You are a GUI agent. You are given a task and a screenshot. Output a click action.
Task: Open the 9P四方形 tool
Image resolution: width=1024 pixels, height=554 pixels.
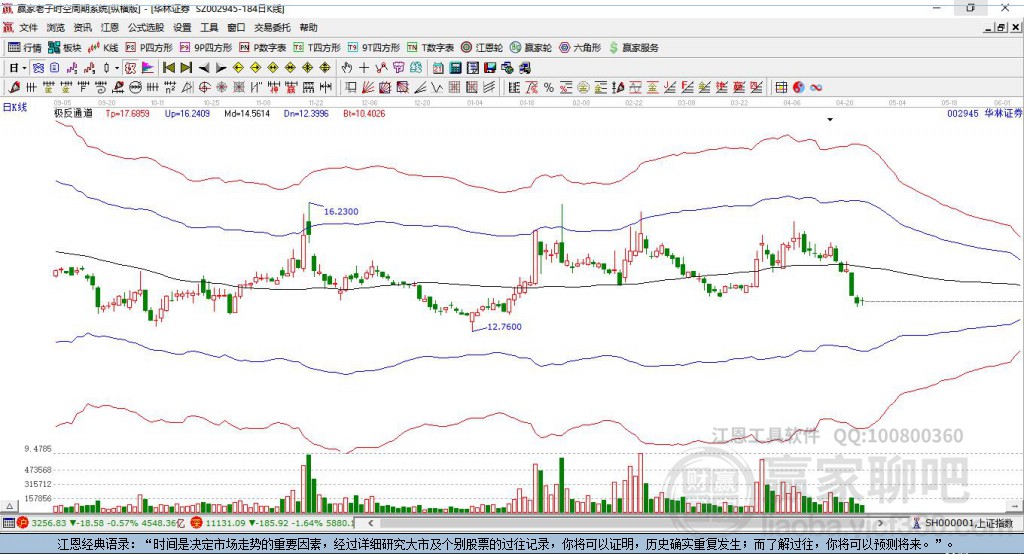(206, 48)
